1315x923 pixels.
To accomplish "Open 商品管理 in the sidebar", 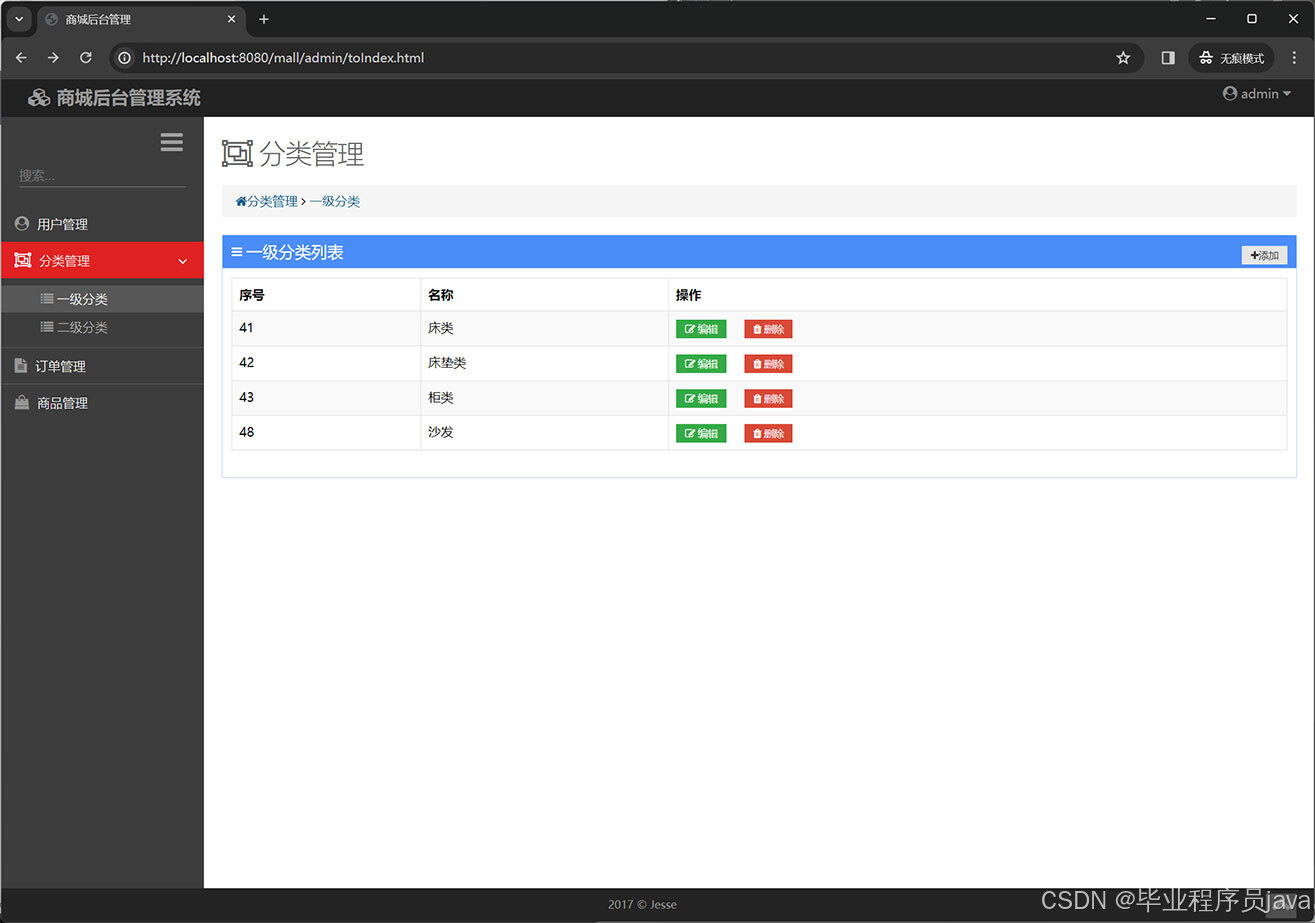I will pos(102,403).
